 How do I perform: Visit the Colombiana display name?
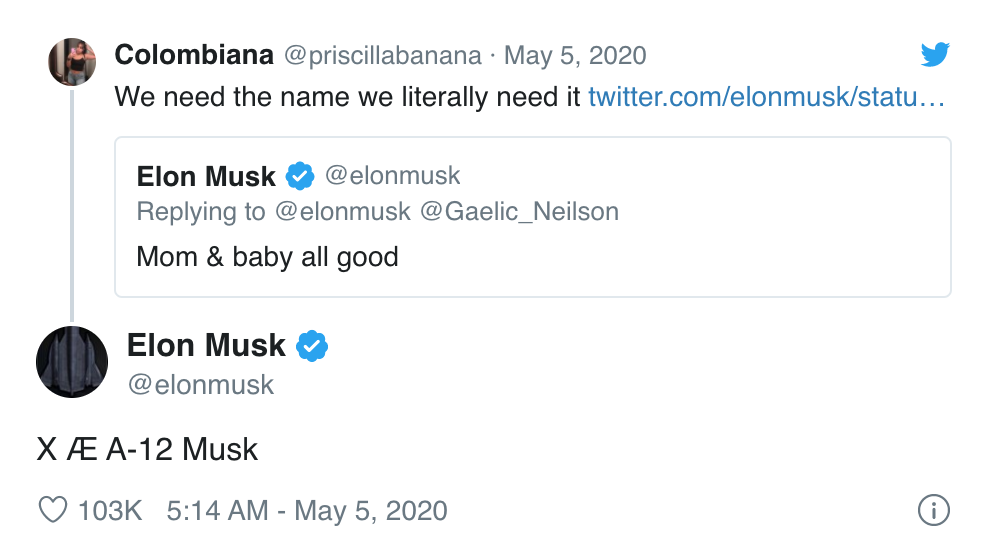click(194, 55)
